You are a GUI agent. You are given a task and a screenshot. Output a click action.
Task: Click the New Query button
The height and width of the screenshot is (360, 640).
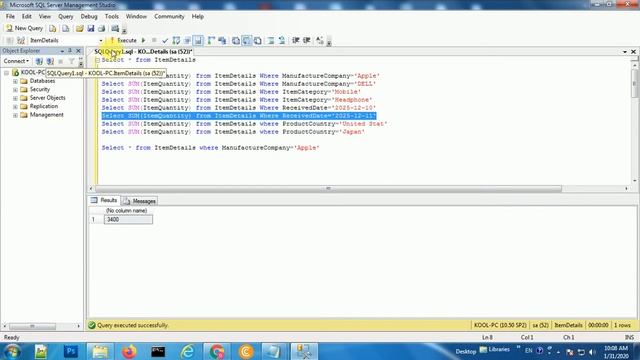[24, 28]
